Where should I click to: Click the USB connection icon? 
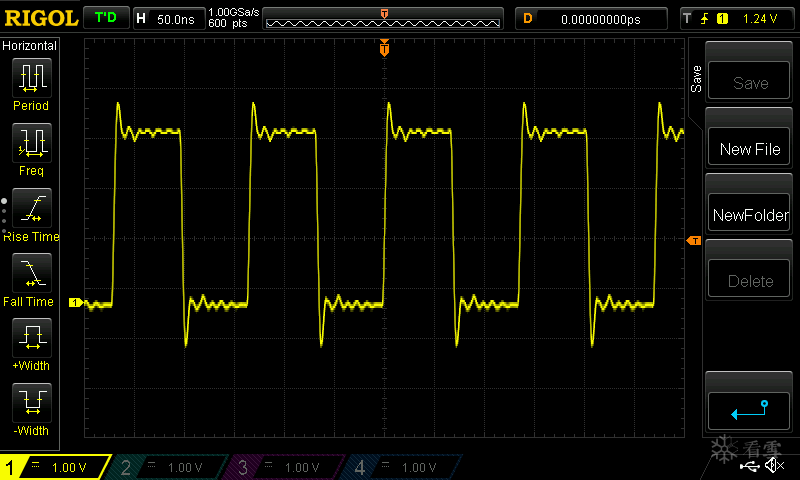point(749,466)
